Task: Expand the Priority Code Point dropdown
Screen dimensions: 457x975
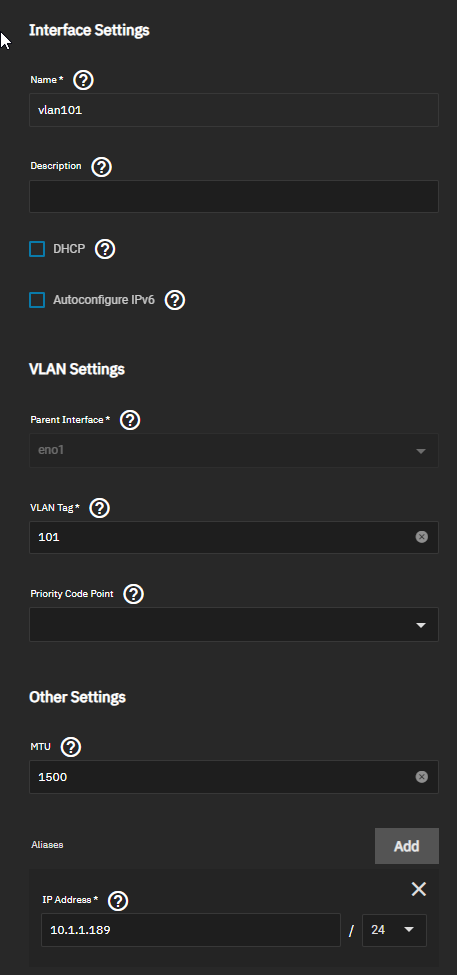Action: (234, 624)
